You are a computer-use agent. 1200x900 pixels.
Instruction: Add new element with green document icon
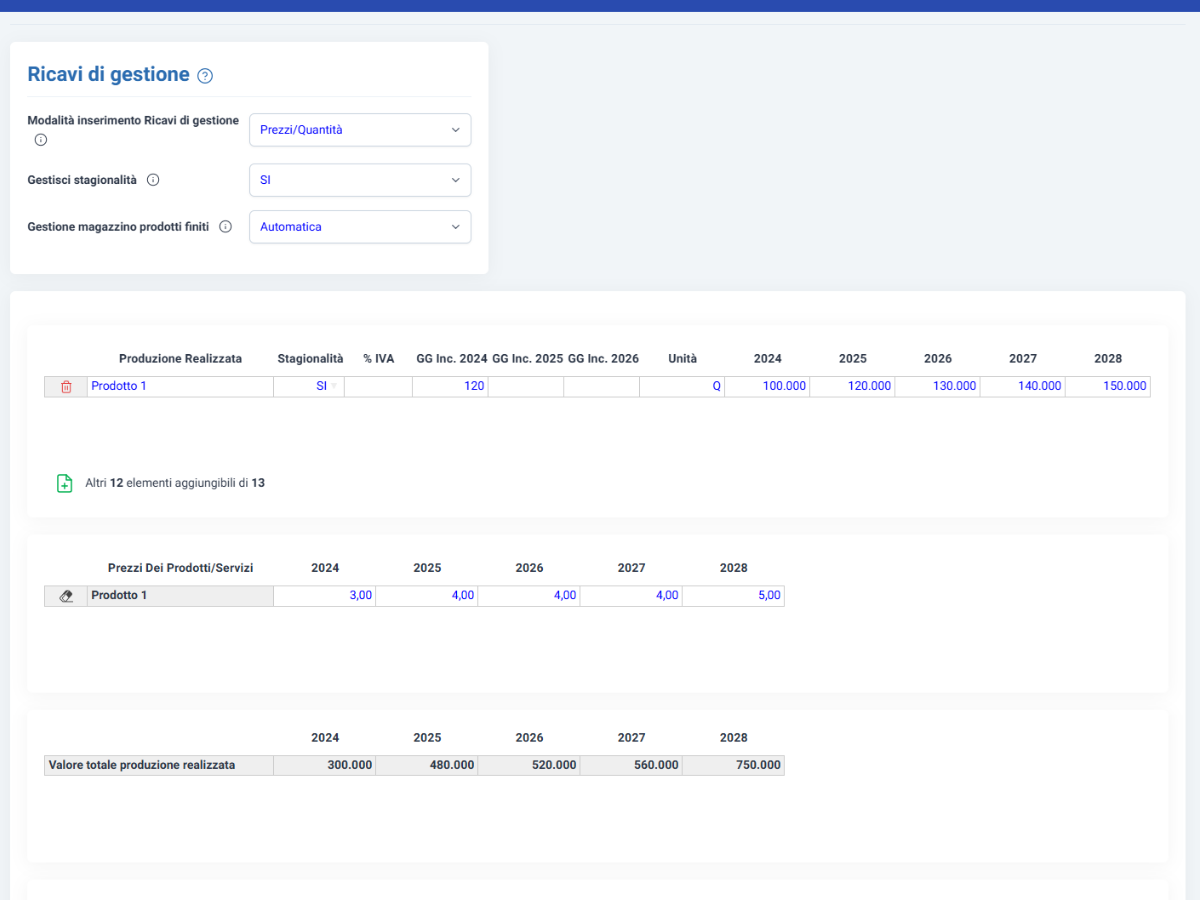click(x=65, y=483)
